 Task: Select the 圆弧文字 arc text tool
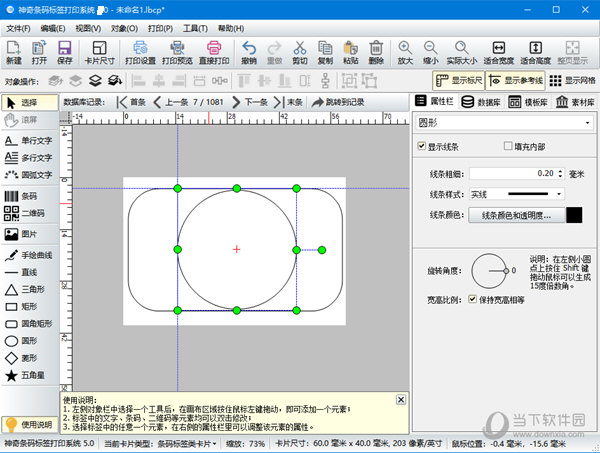[29, 174]
